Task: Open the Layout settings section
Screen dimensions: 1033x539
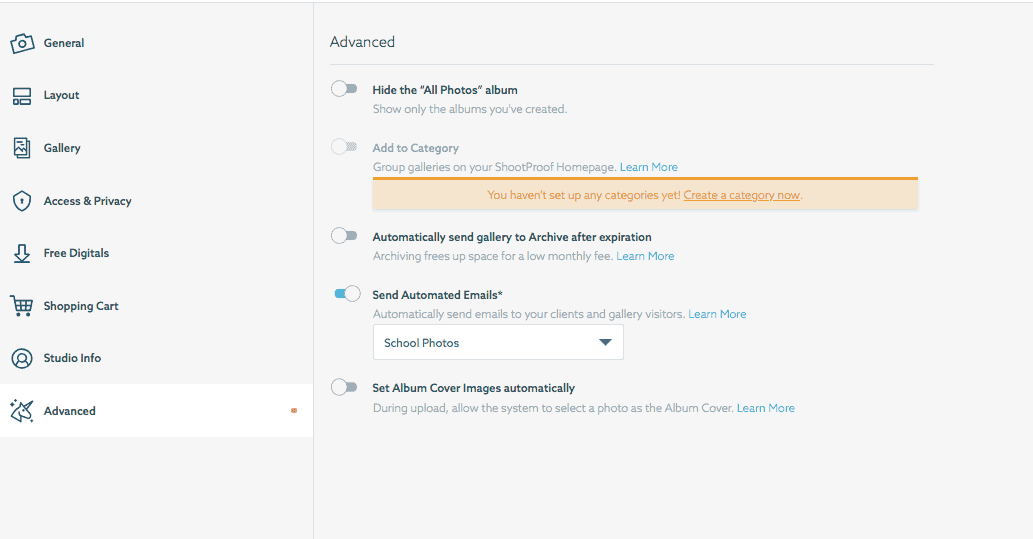Action: 156,96
